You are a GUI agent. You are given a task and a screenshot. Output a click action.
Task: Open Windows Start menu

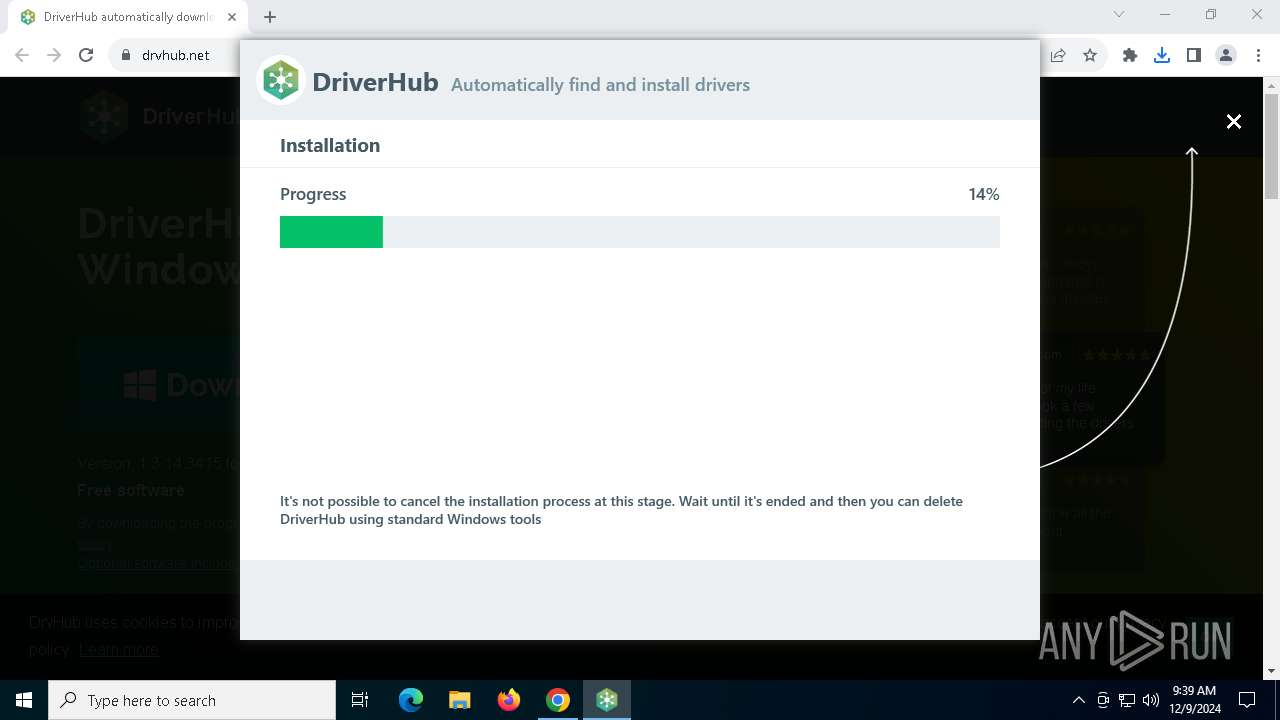(24, 700)
